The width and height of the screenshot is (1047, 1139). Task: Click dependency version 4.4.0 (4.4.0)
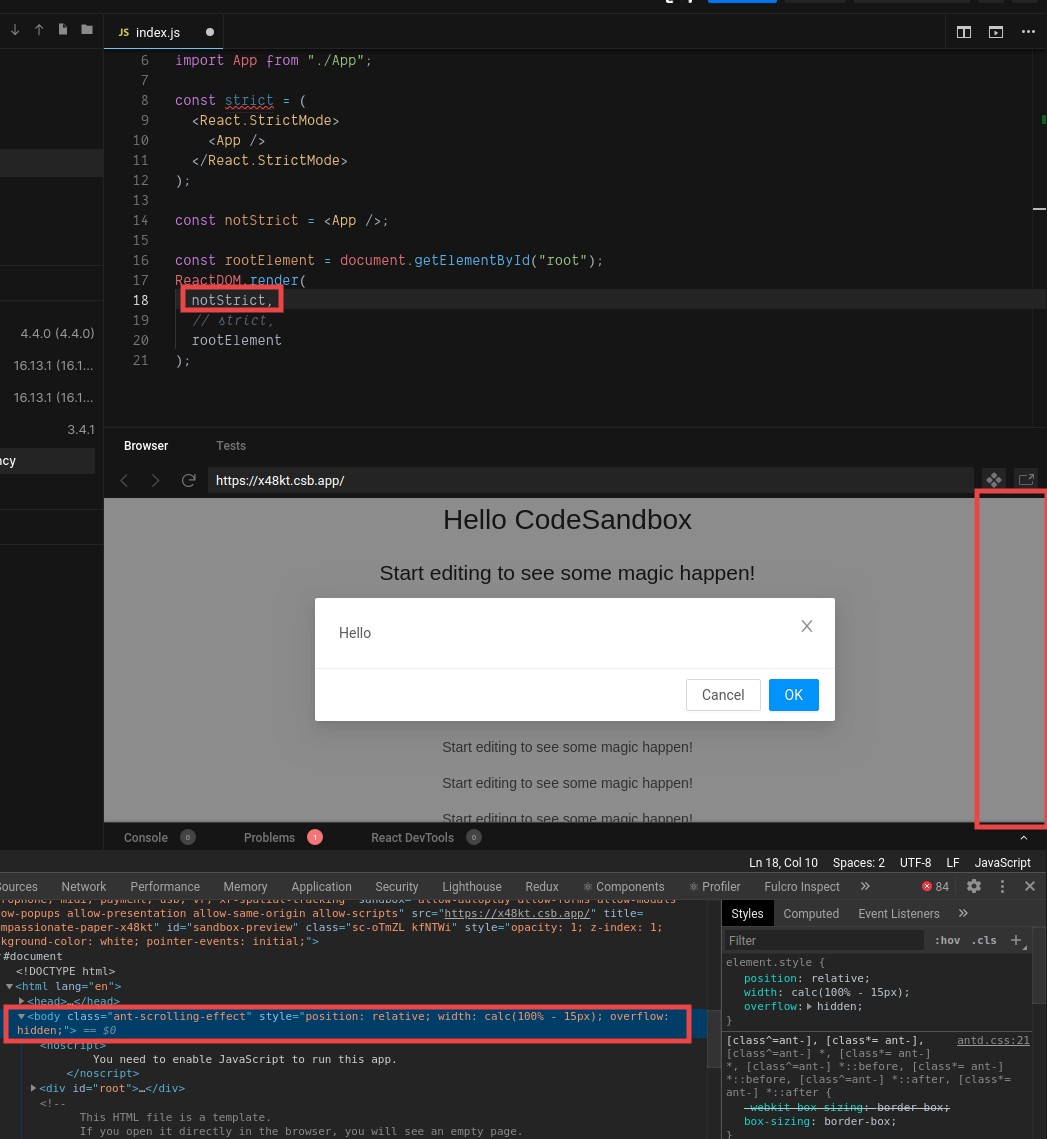(x=57, y=333)
